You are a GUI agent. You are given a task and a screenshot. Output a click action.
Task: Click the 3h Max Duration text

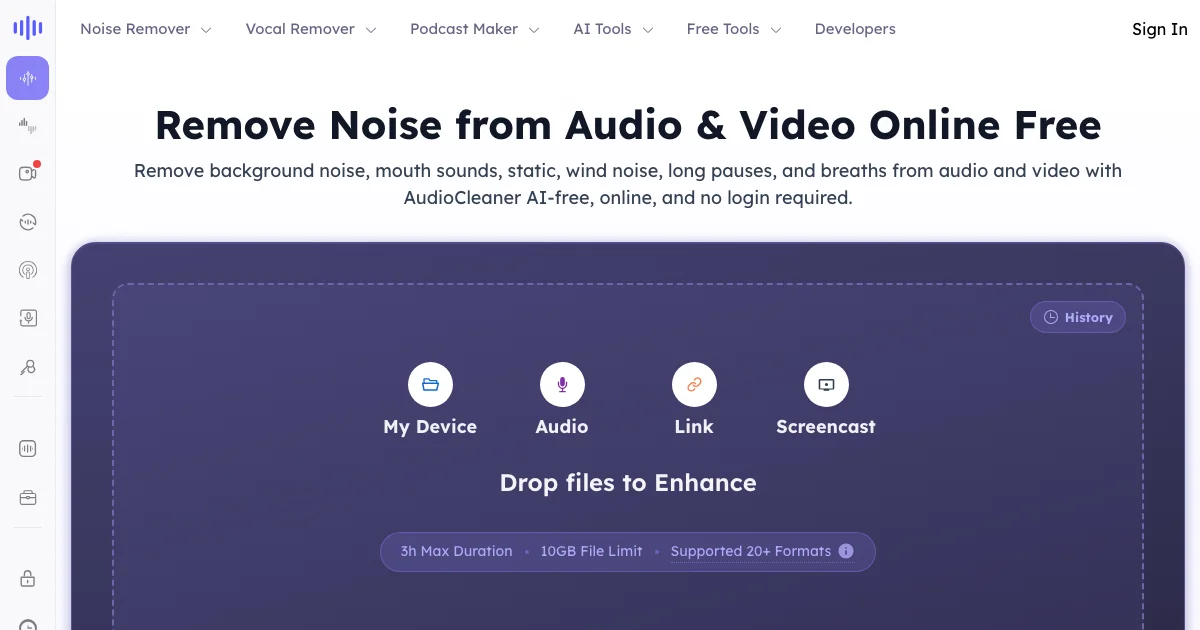pos(456,551)
